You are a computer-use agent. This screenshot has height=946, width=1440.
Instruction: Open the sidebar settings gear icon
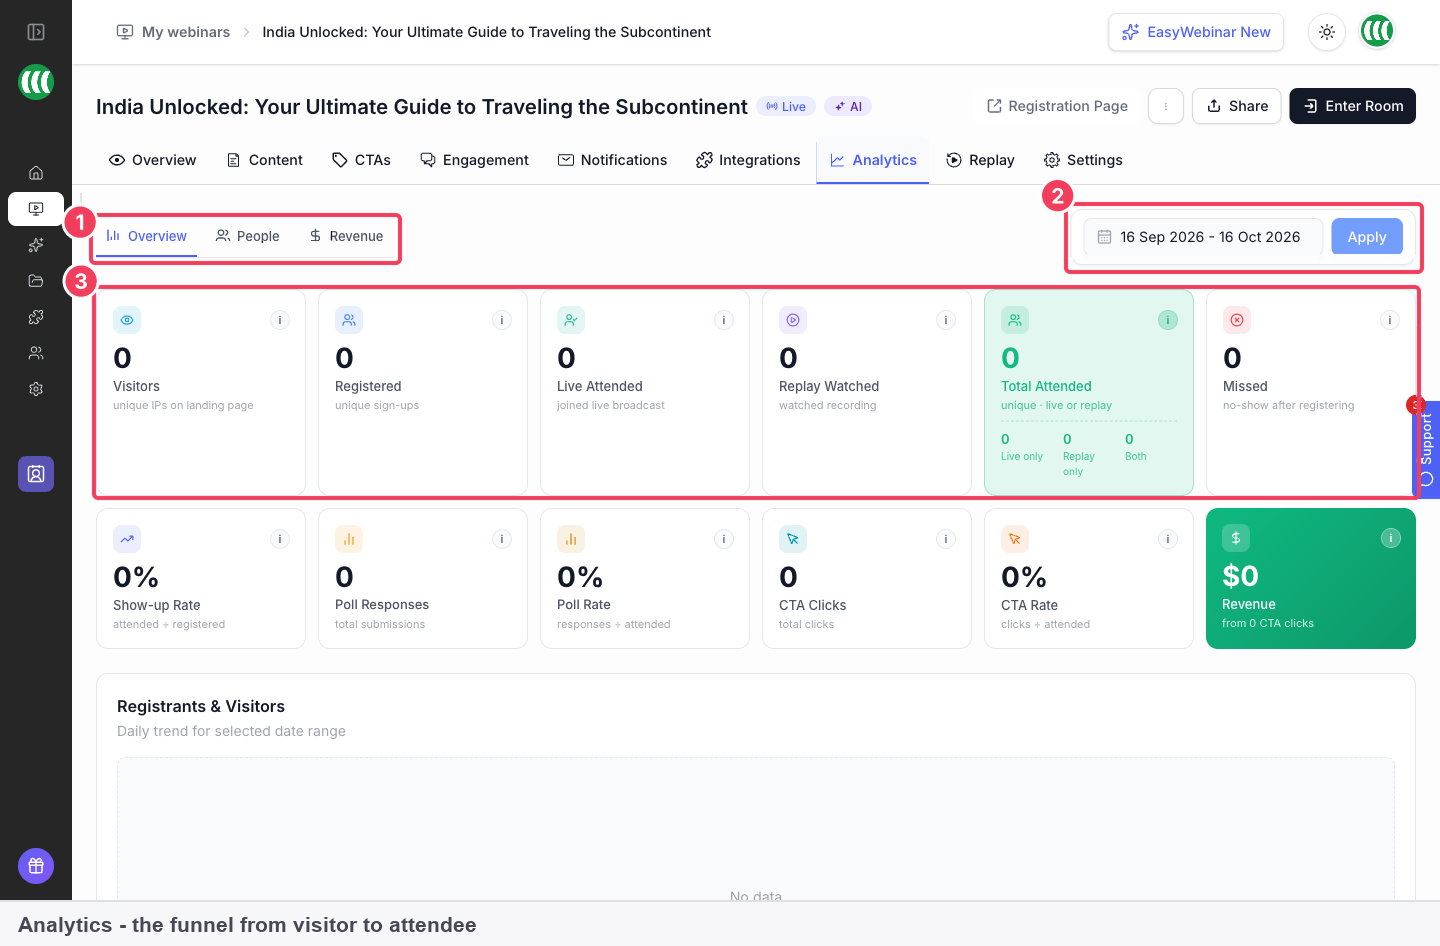36,389
